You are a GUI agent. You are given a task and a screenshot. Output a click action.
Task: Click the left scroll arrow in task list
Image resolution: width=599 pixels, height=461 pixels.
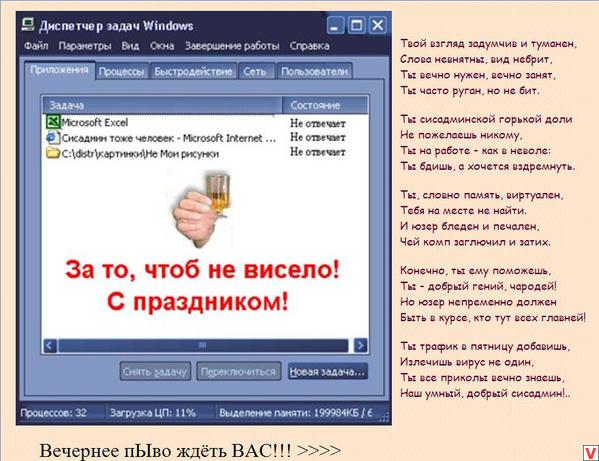50,346
